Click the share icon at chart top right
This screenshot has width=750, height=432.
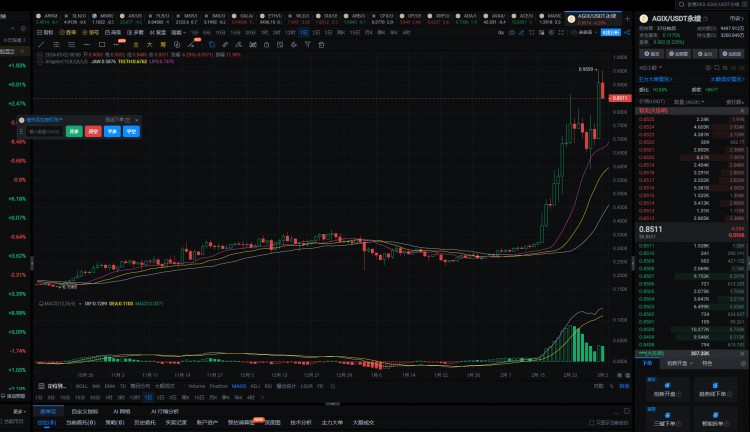point(627,33)
